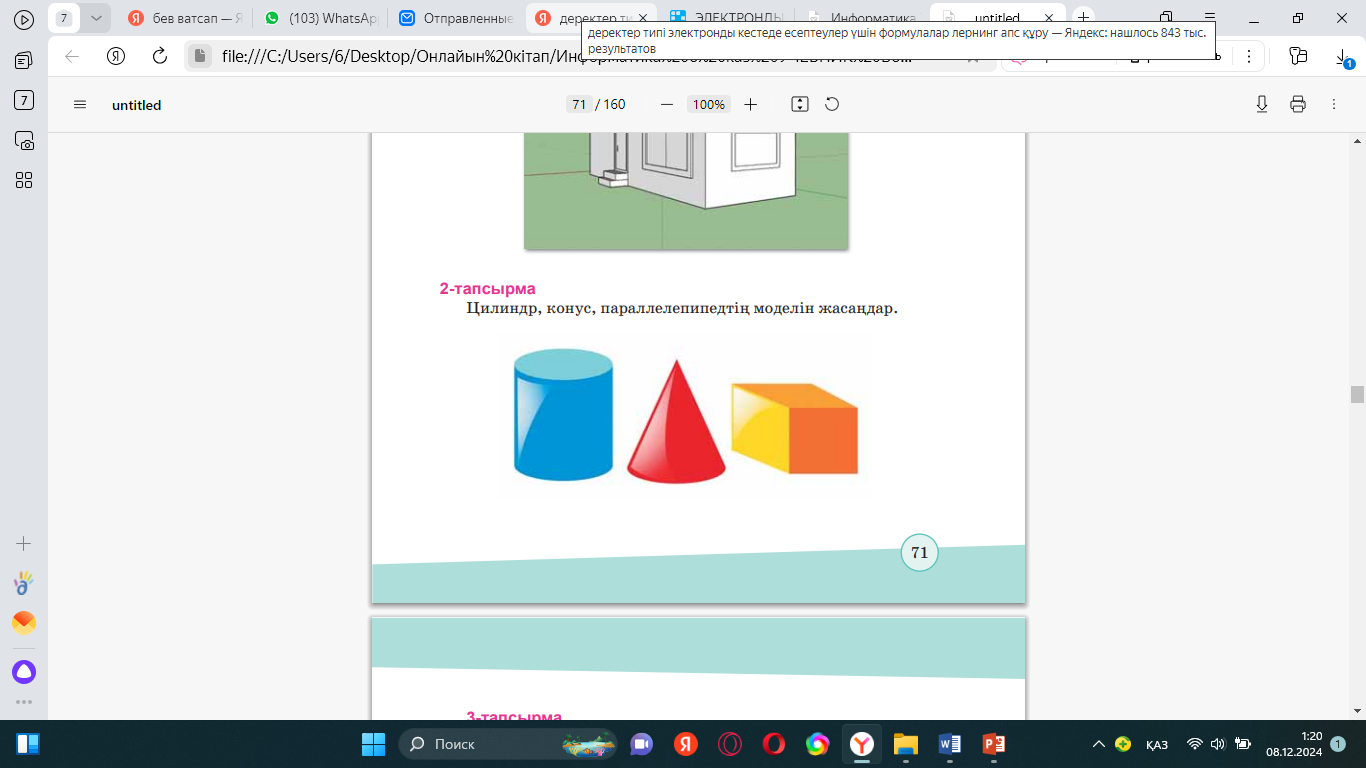Close the 'untitled' tab

(x=1049, y=18)
